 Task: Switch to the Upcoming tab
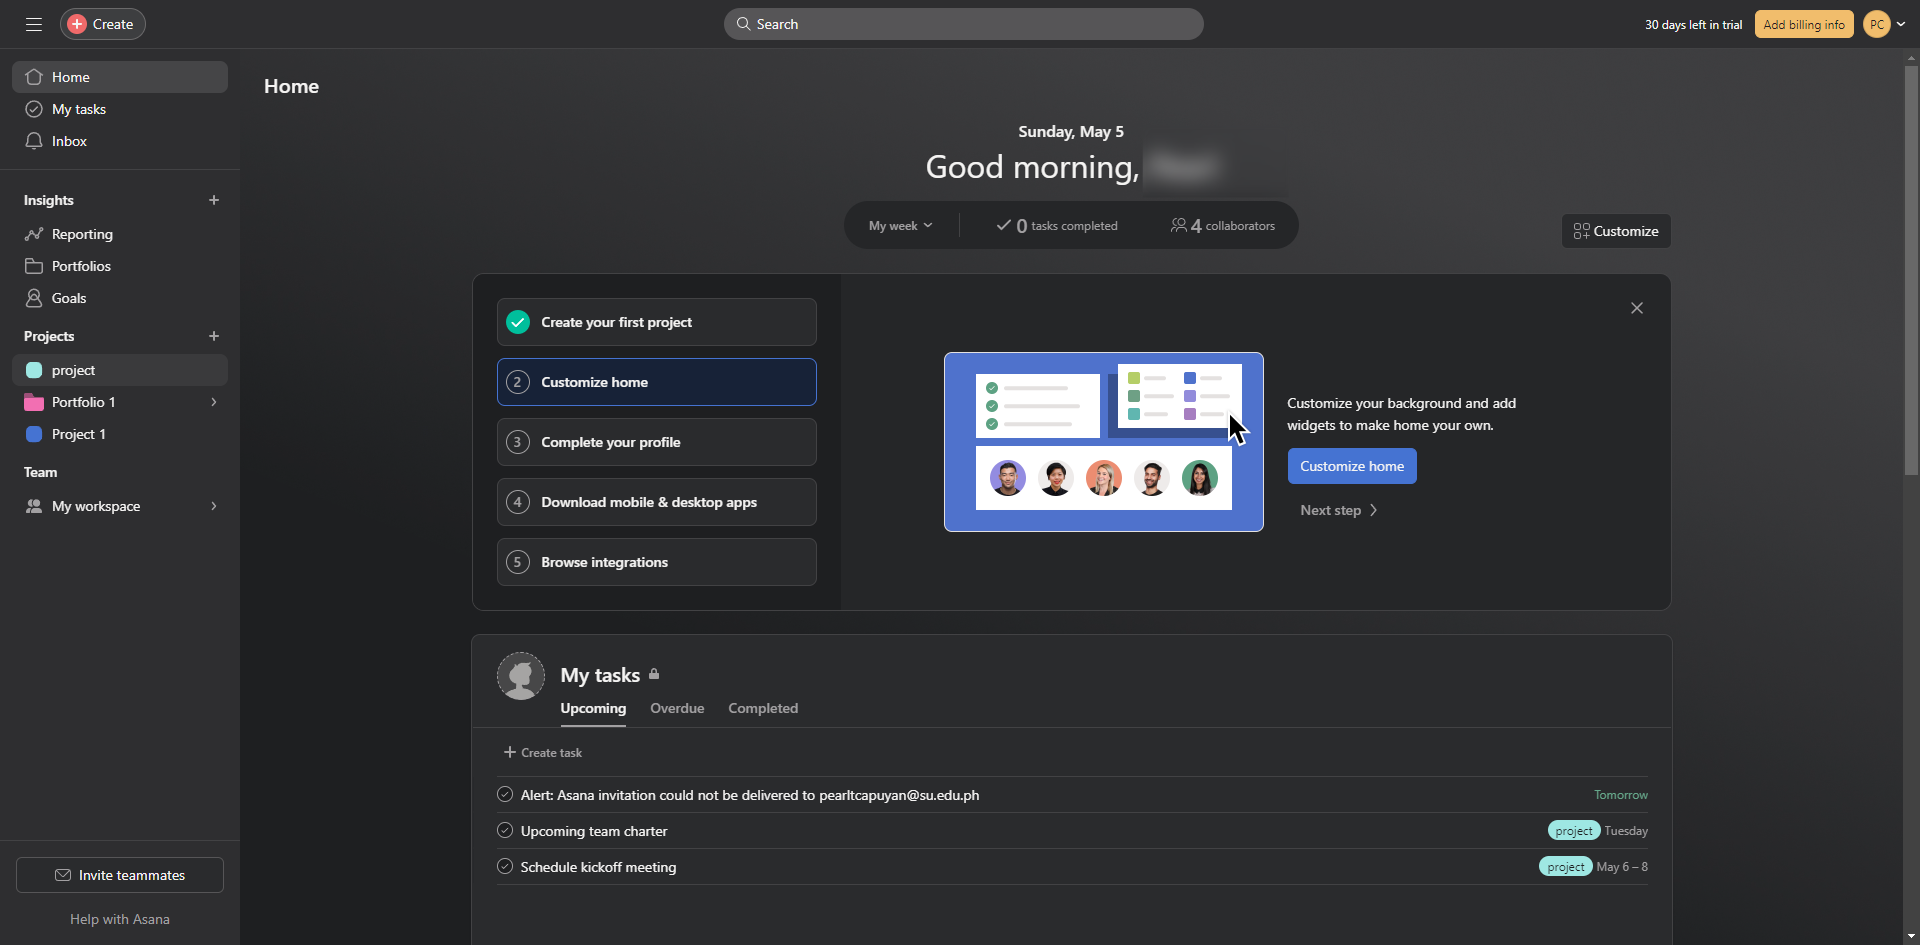593,708
